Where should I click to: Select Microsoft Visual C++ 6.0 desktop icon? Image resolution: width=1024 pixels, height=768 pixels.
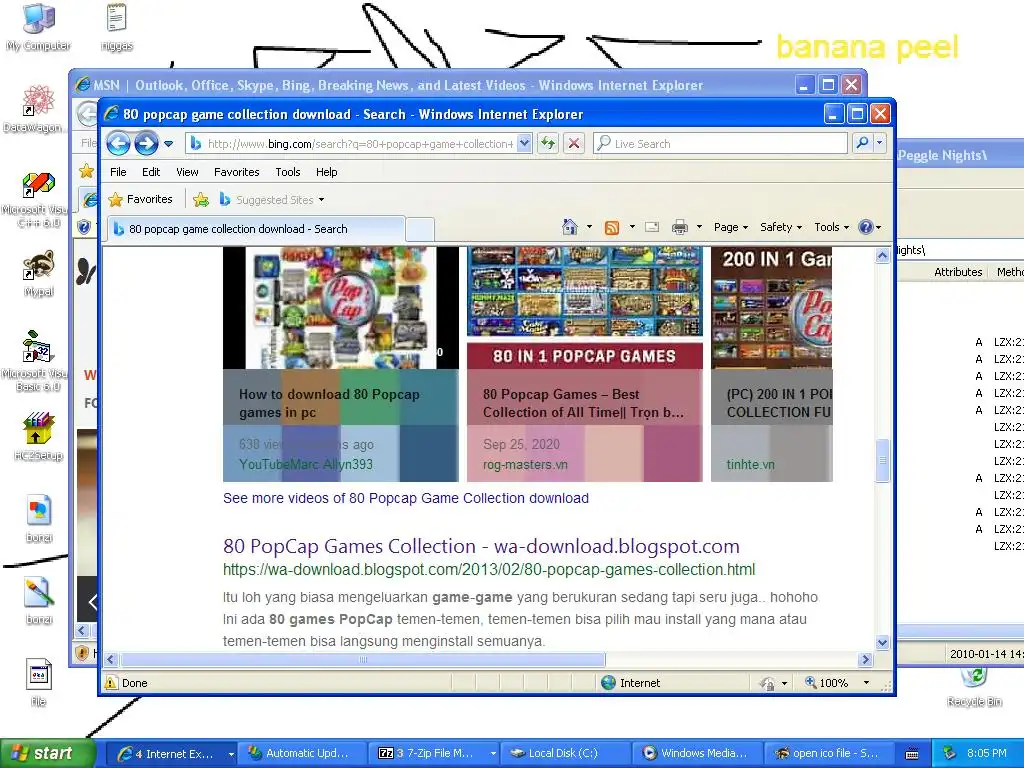tap(36, 200)
